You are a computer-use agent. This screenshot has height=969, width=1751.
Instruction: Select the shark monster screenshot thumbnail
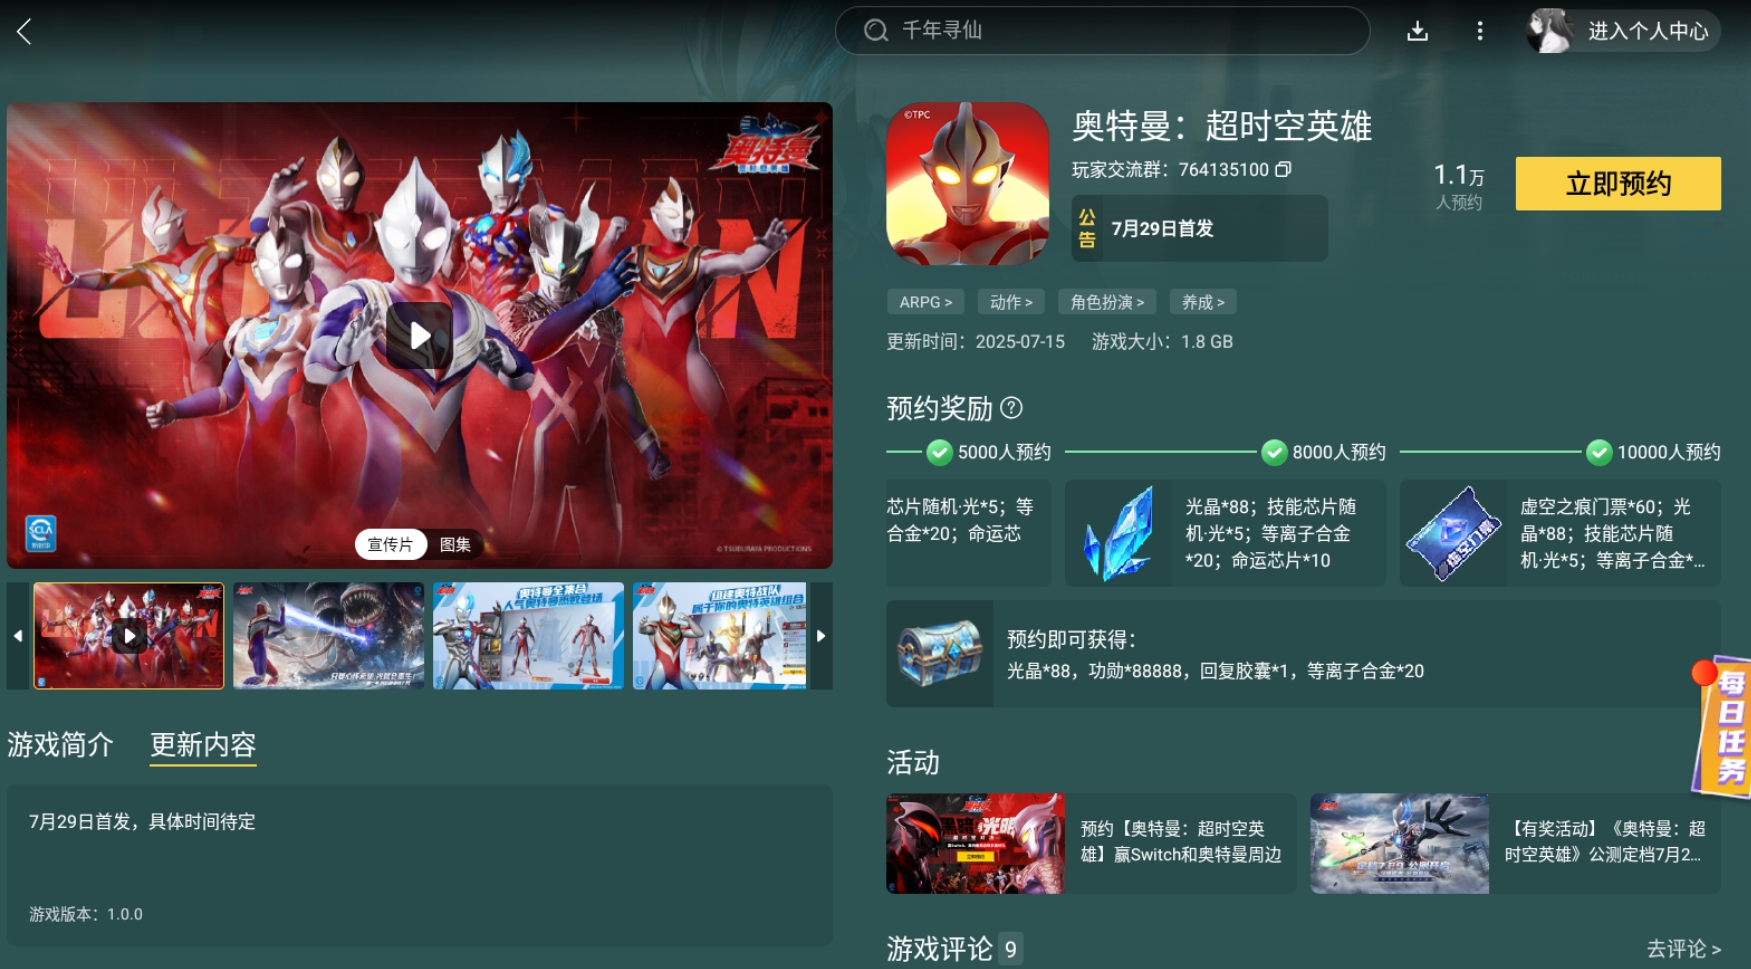329,636
